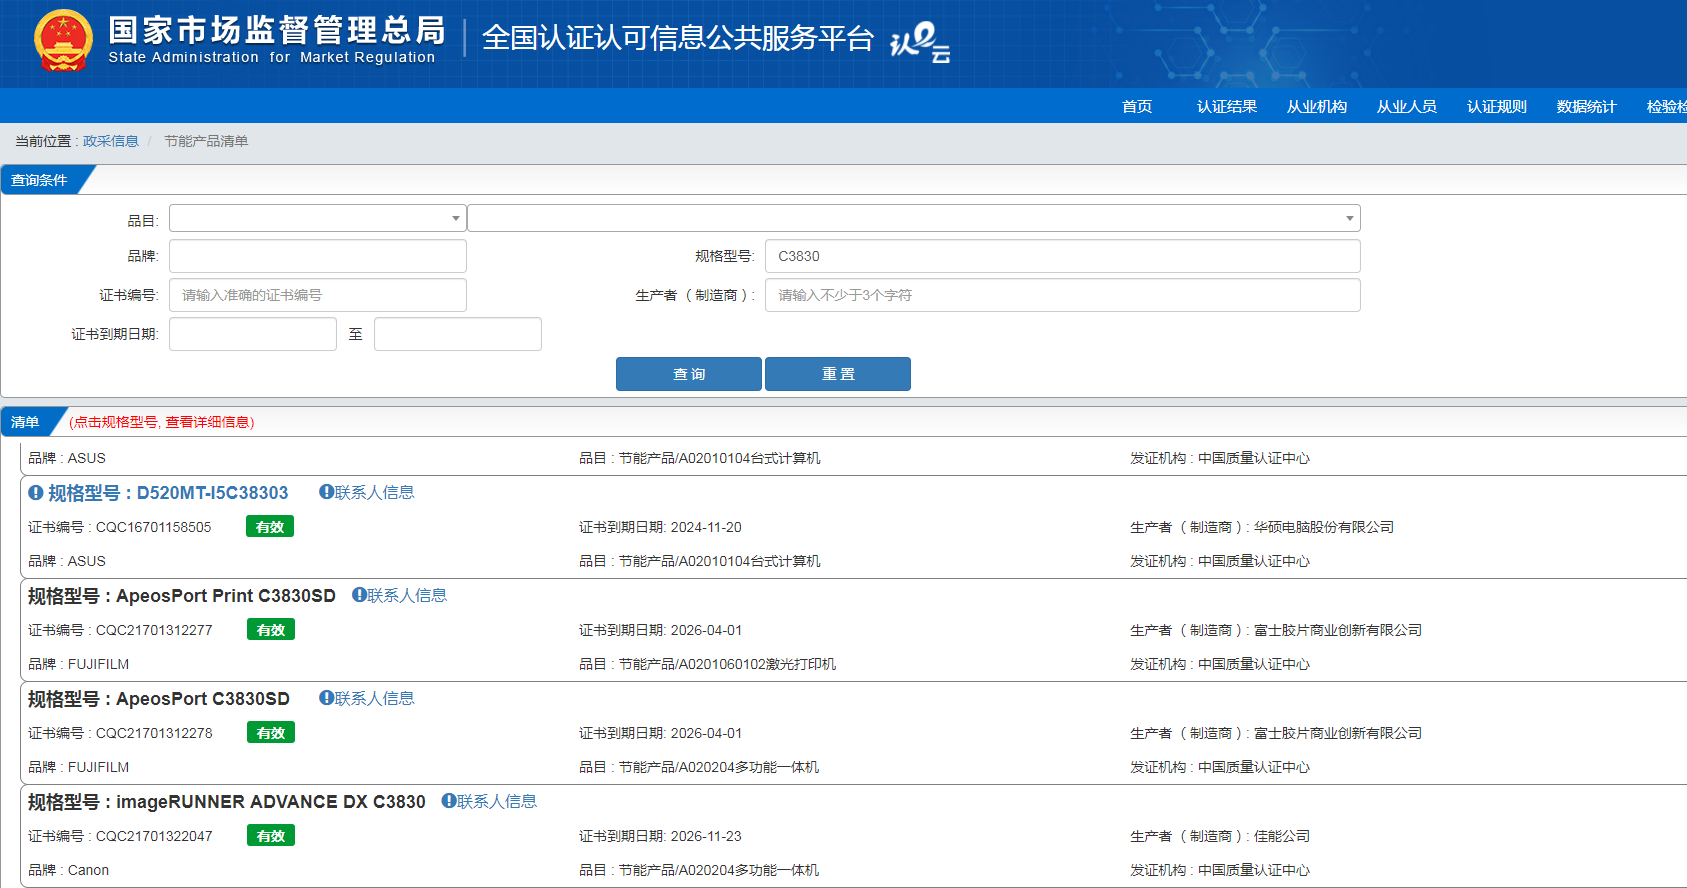Click brand text Canon

pos(88,870)
